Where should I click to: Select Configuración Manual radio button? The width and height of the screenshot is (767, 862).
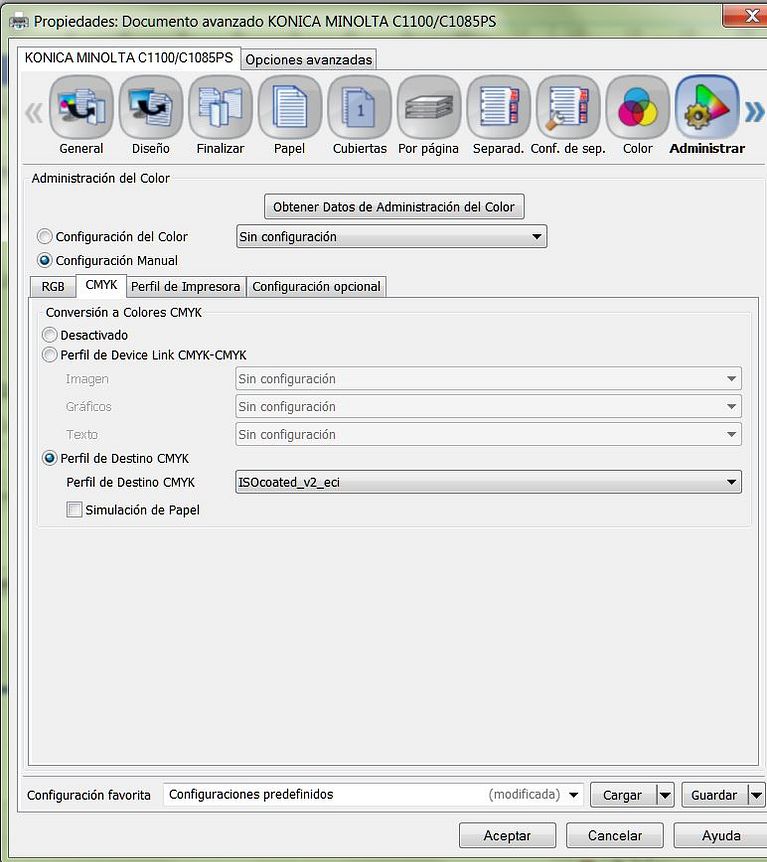coord(45,260)
